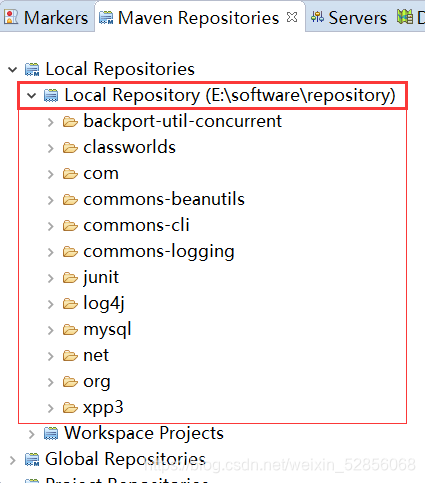Click the Servers tab icon
This screenshot has width=425, height=483.
[x=317, y=17]
